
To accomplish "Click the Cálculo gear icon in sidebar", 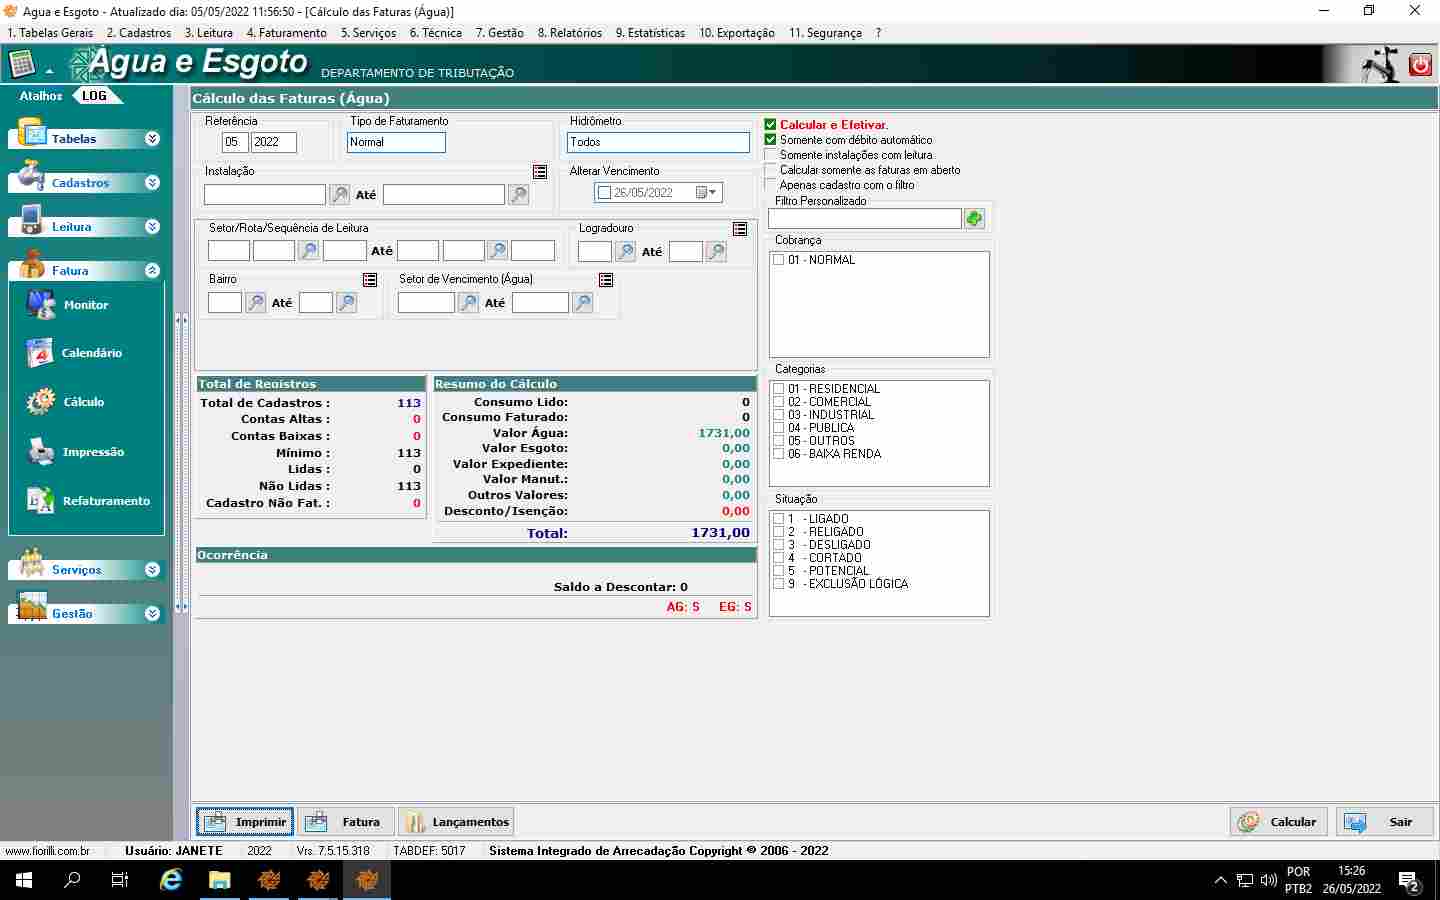I will click(41, 402).
